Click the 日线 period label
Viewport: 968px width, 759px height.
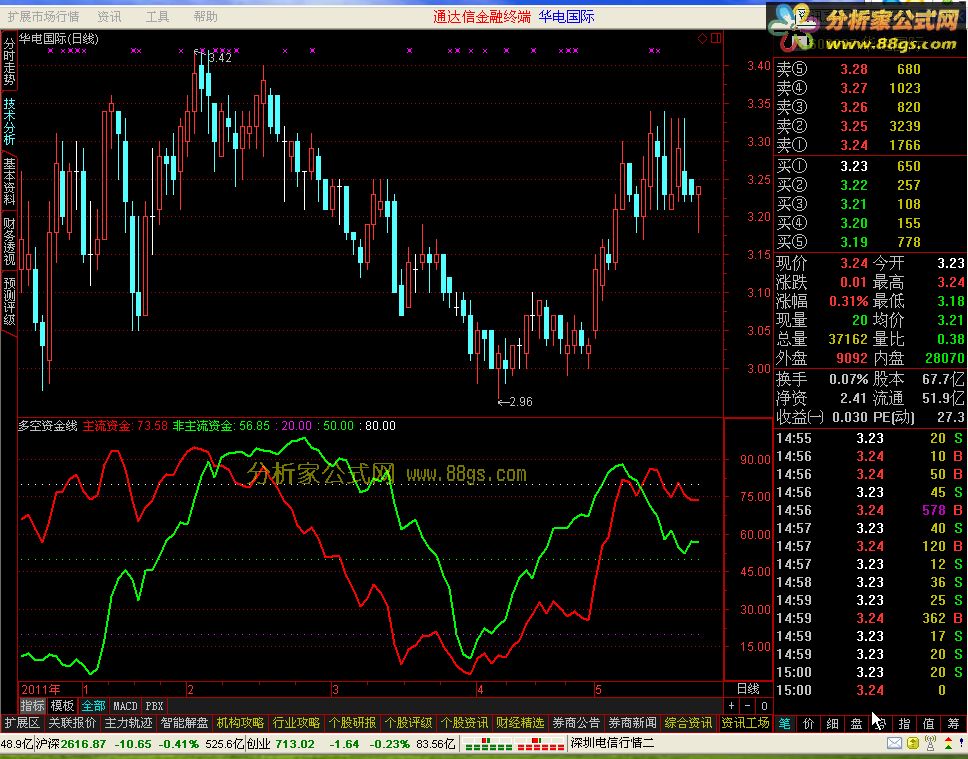748,689
